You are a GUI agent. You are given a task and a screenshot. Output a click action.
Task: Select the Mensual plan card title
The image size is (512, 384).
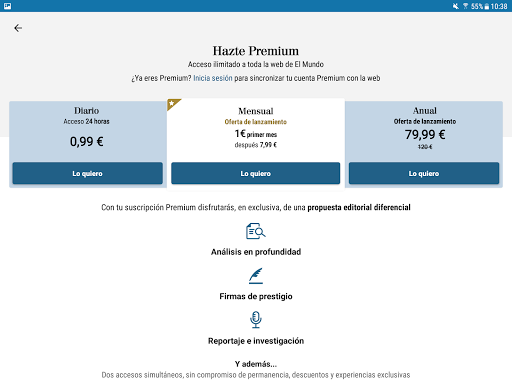tap(256, 111)
